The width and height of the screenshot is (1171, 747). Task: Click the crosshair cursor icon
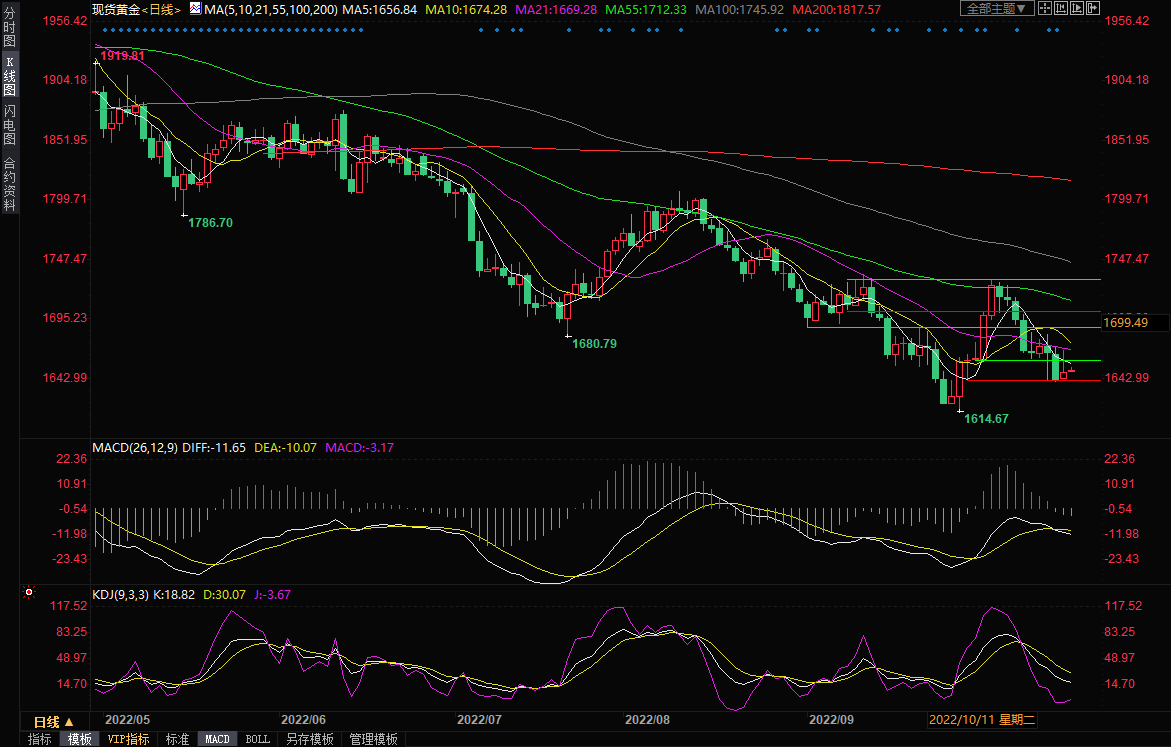coord(1047,8)
